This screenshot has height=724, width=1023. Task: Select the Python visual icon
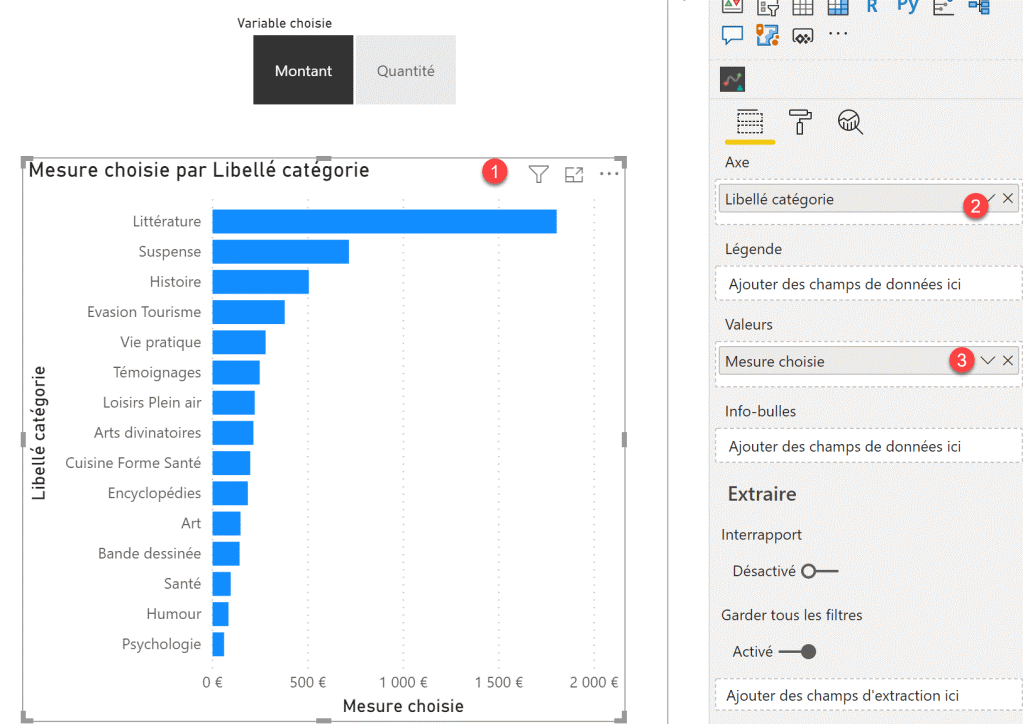[x=907, y=8]
